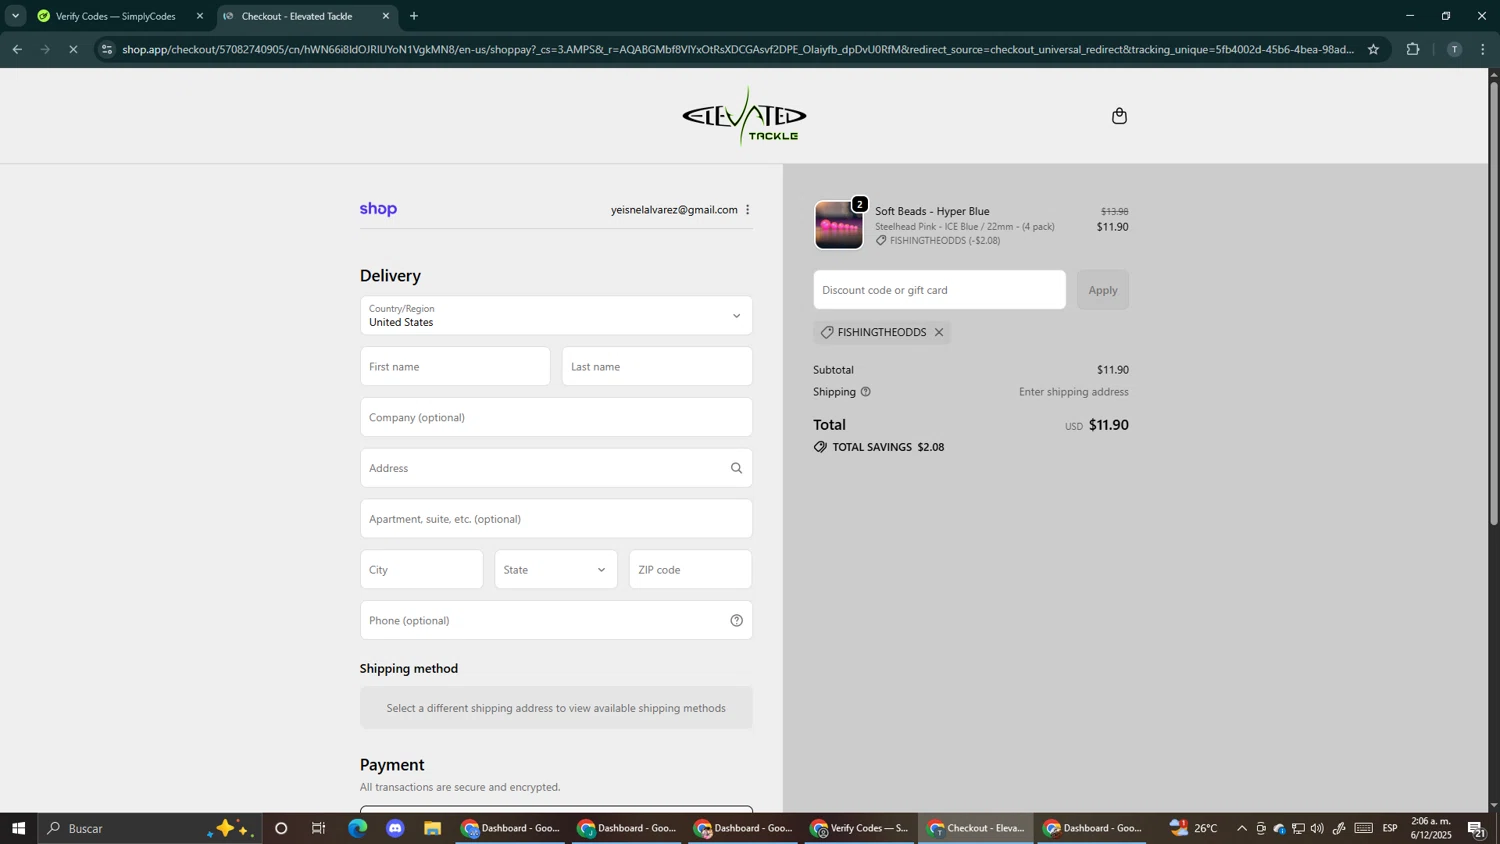Open browser extensions puzzle icon
Viewport: 1500px width, 844px height.
pos(1413,49)
